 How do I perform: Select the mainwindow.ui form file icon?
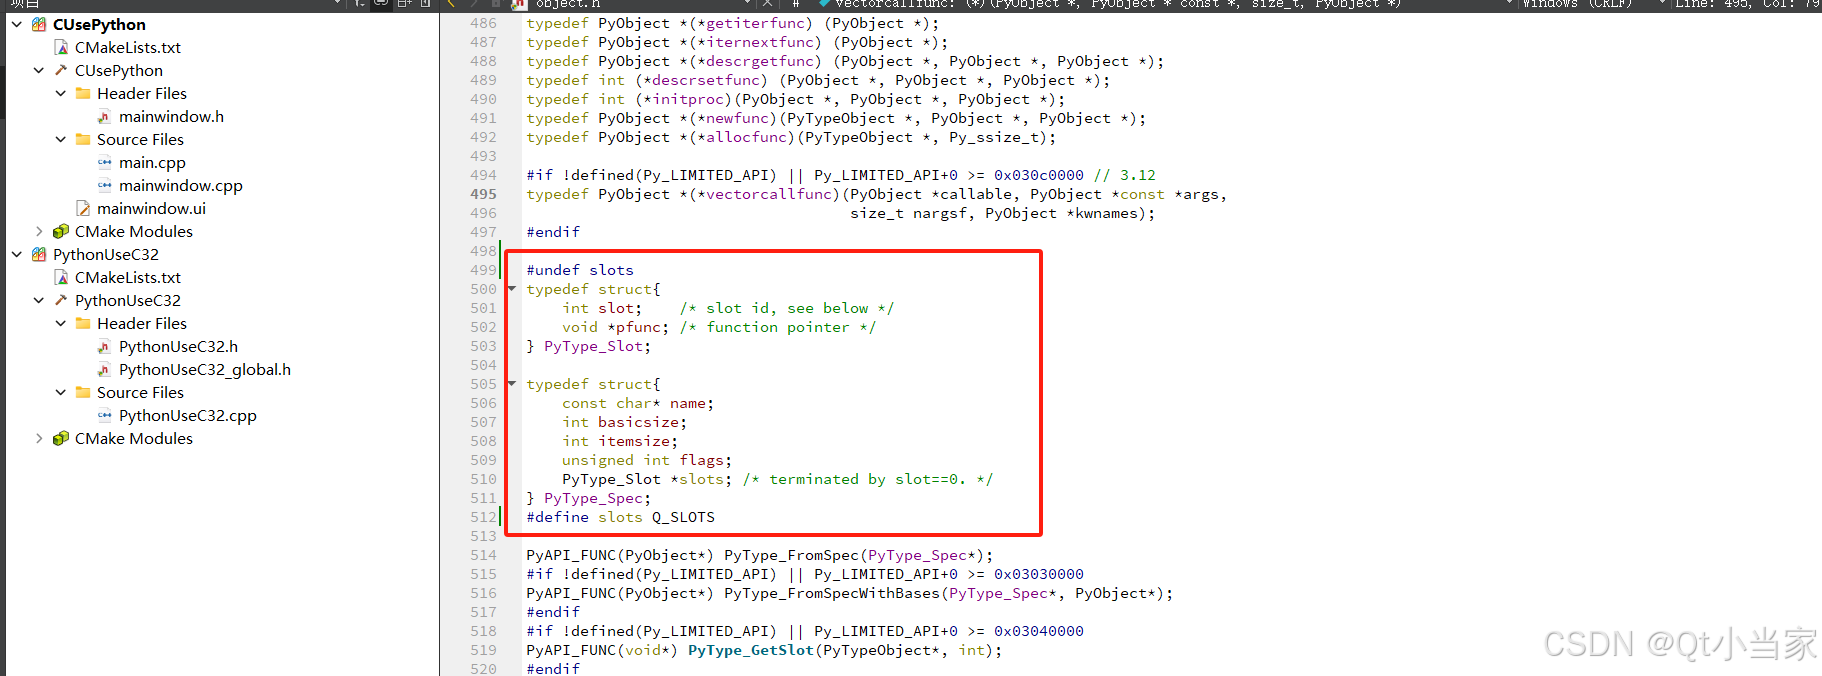[83, 208]
